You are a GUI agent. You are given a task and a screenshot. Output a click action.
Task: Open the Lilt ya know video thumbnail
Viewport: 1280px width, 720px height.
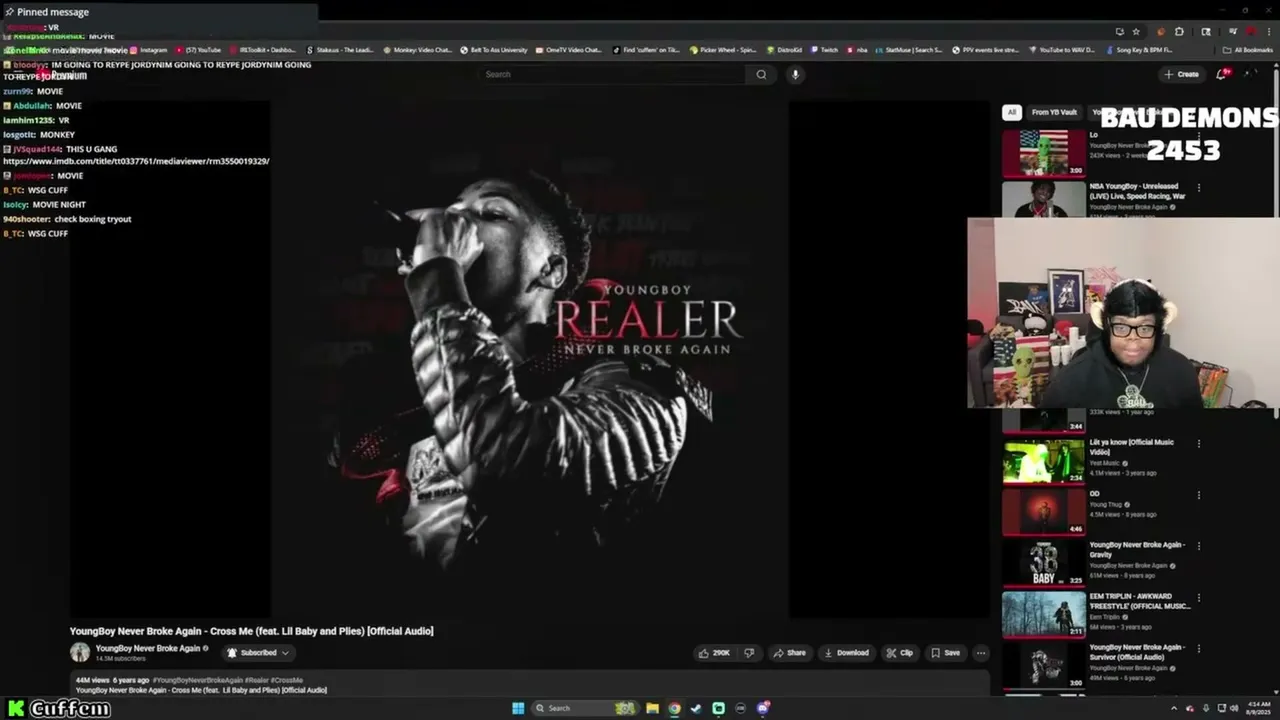[x=1044, y=461]
